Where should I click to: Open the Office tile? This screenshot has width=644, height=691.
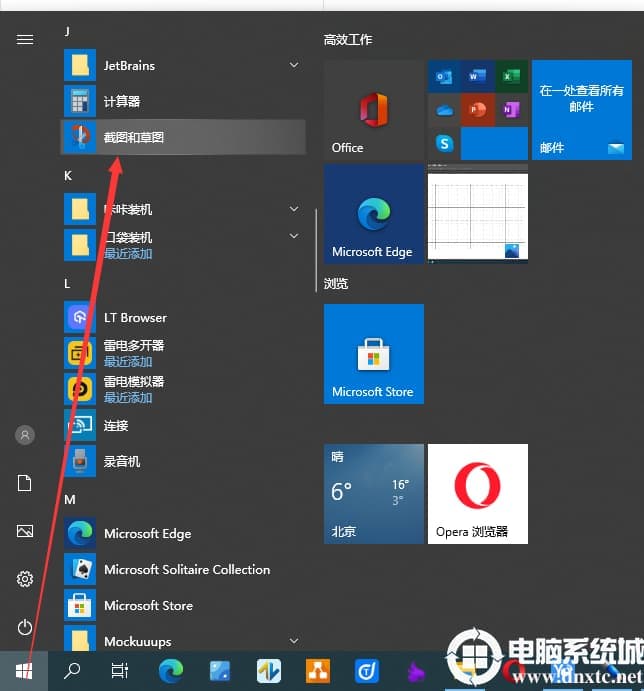point(374,110)
